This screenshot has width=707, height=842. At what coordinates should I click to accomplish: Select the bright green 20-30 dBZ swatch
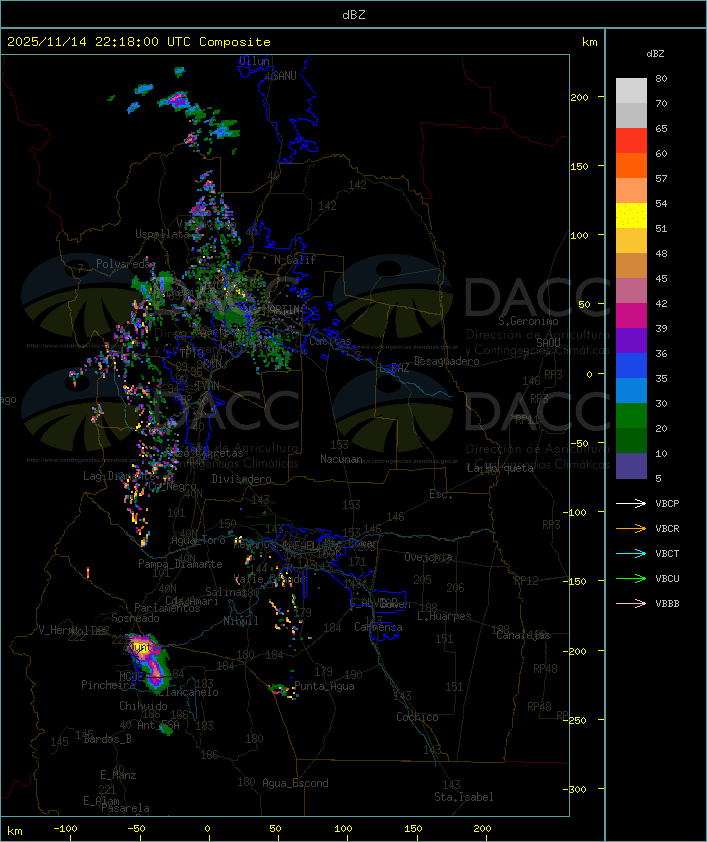631,415
